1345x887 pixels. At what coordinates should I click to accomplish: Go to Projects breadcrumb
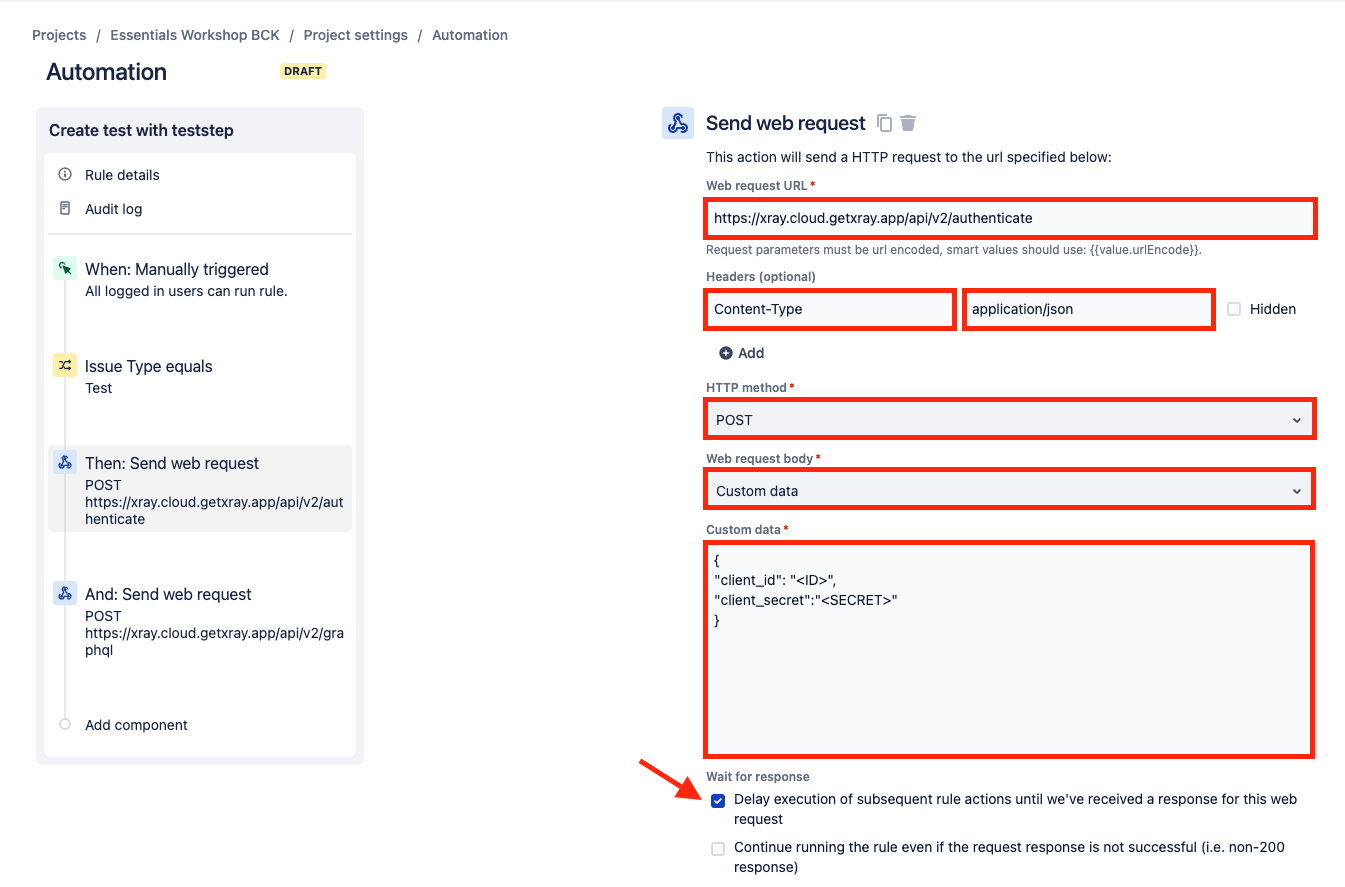(x=59, y=35)
